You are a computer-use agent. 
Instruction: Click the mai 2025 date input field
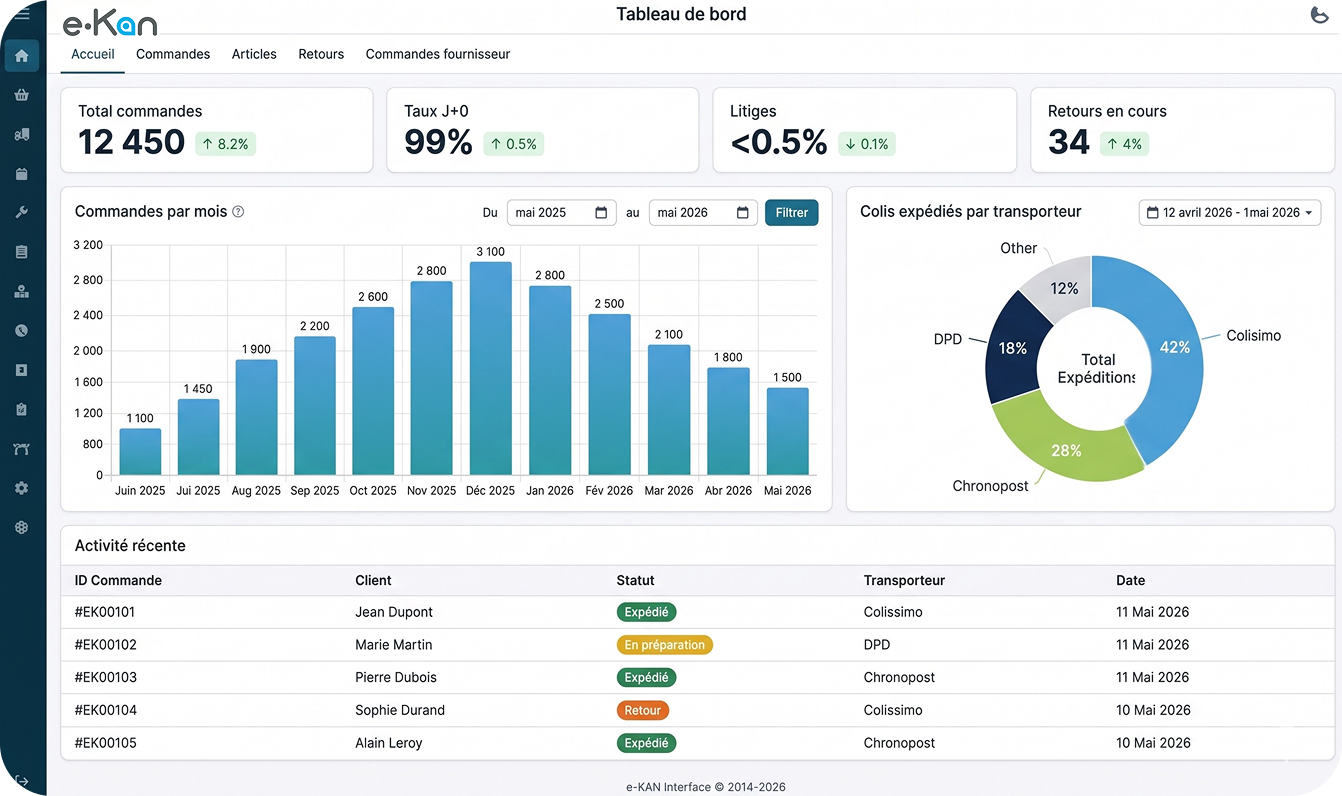point(562,213)
